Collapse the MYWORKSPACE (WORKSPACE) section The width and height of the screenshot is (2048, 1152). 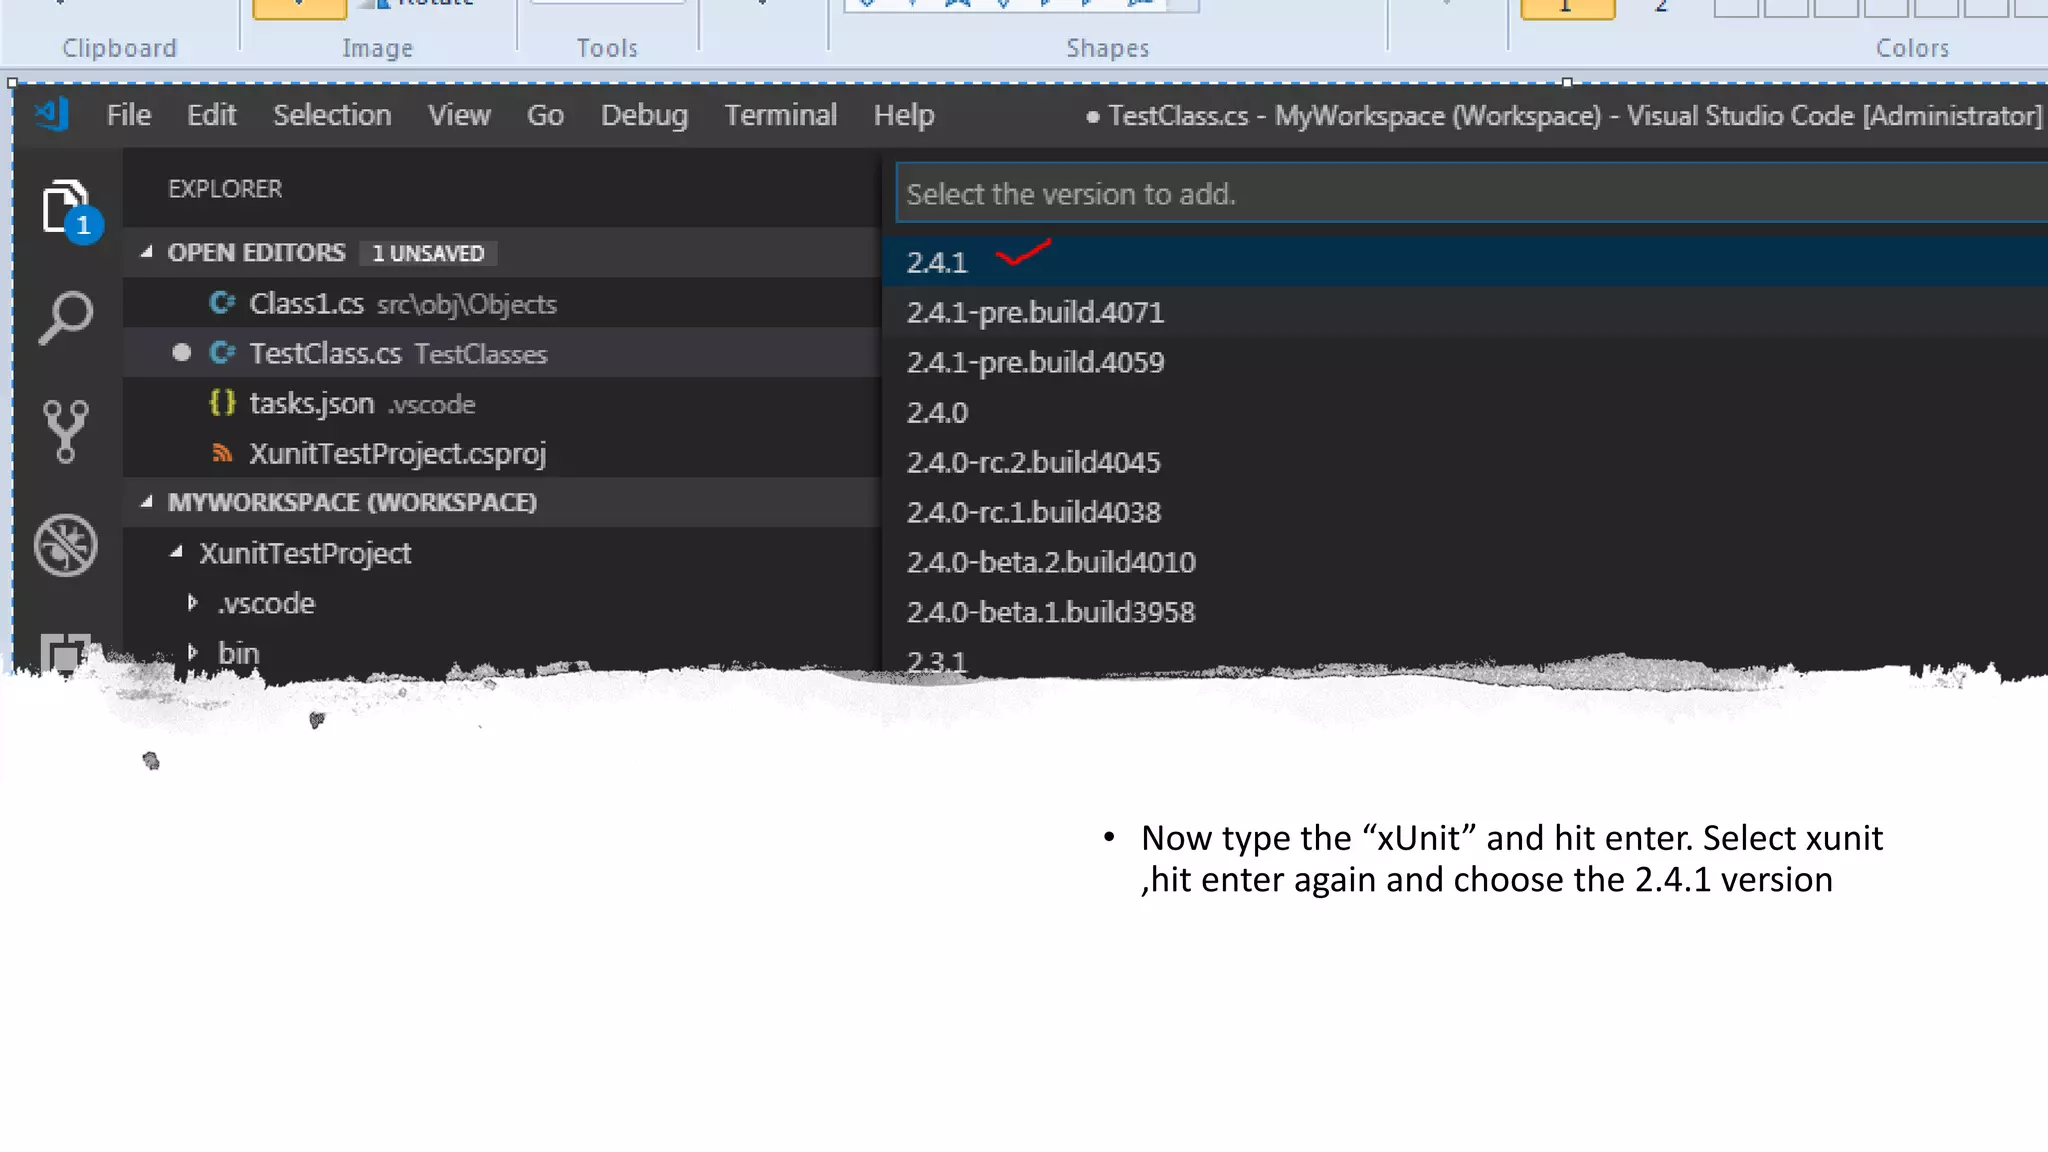(147, 502)
